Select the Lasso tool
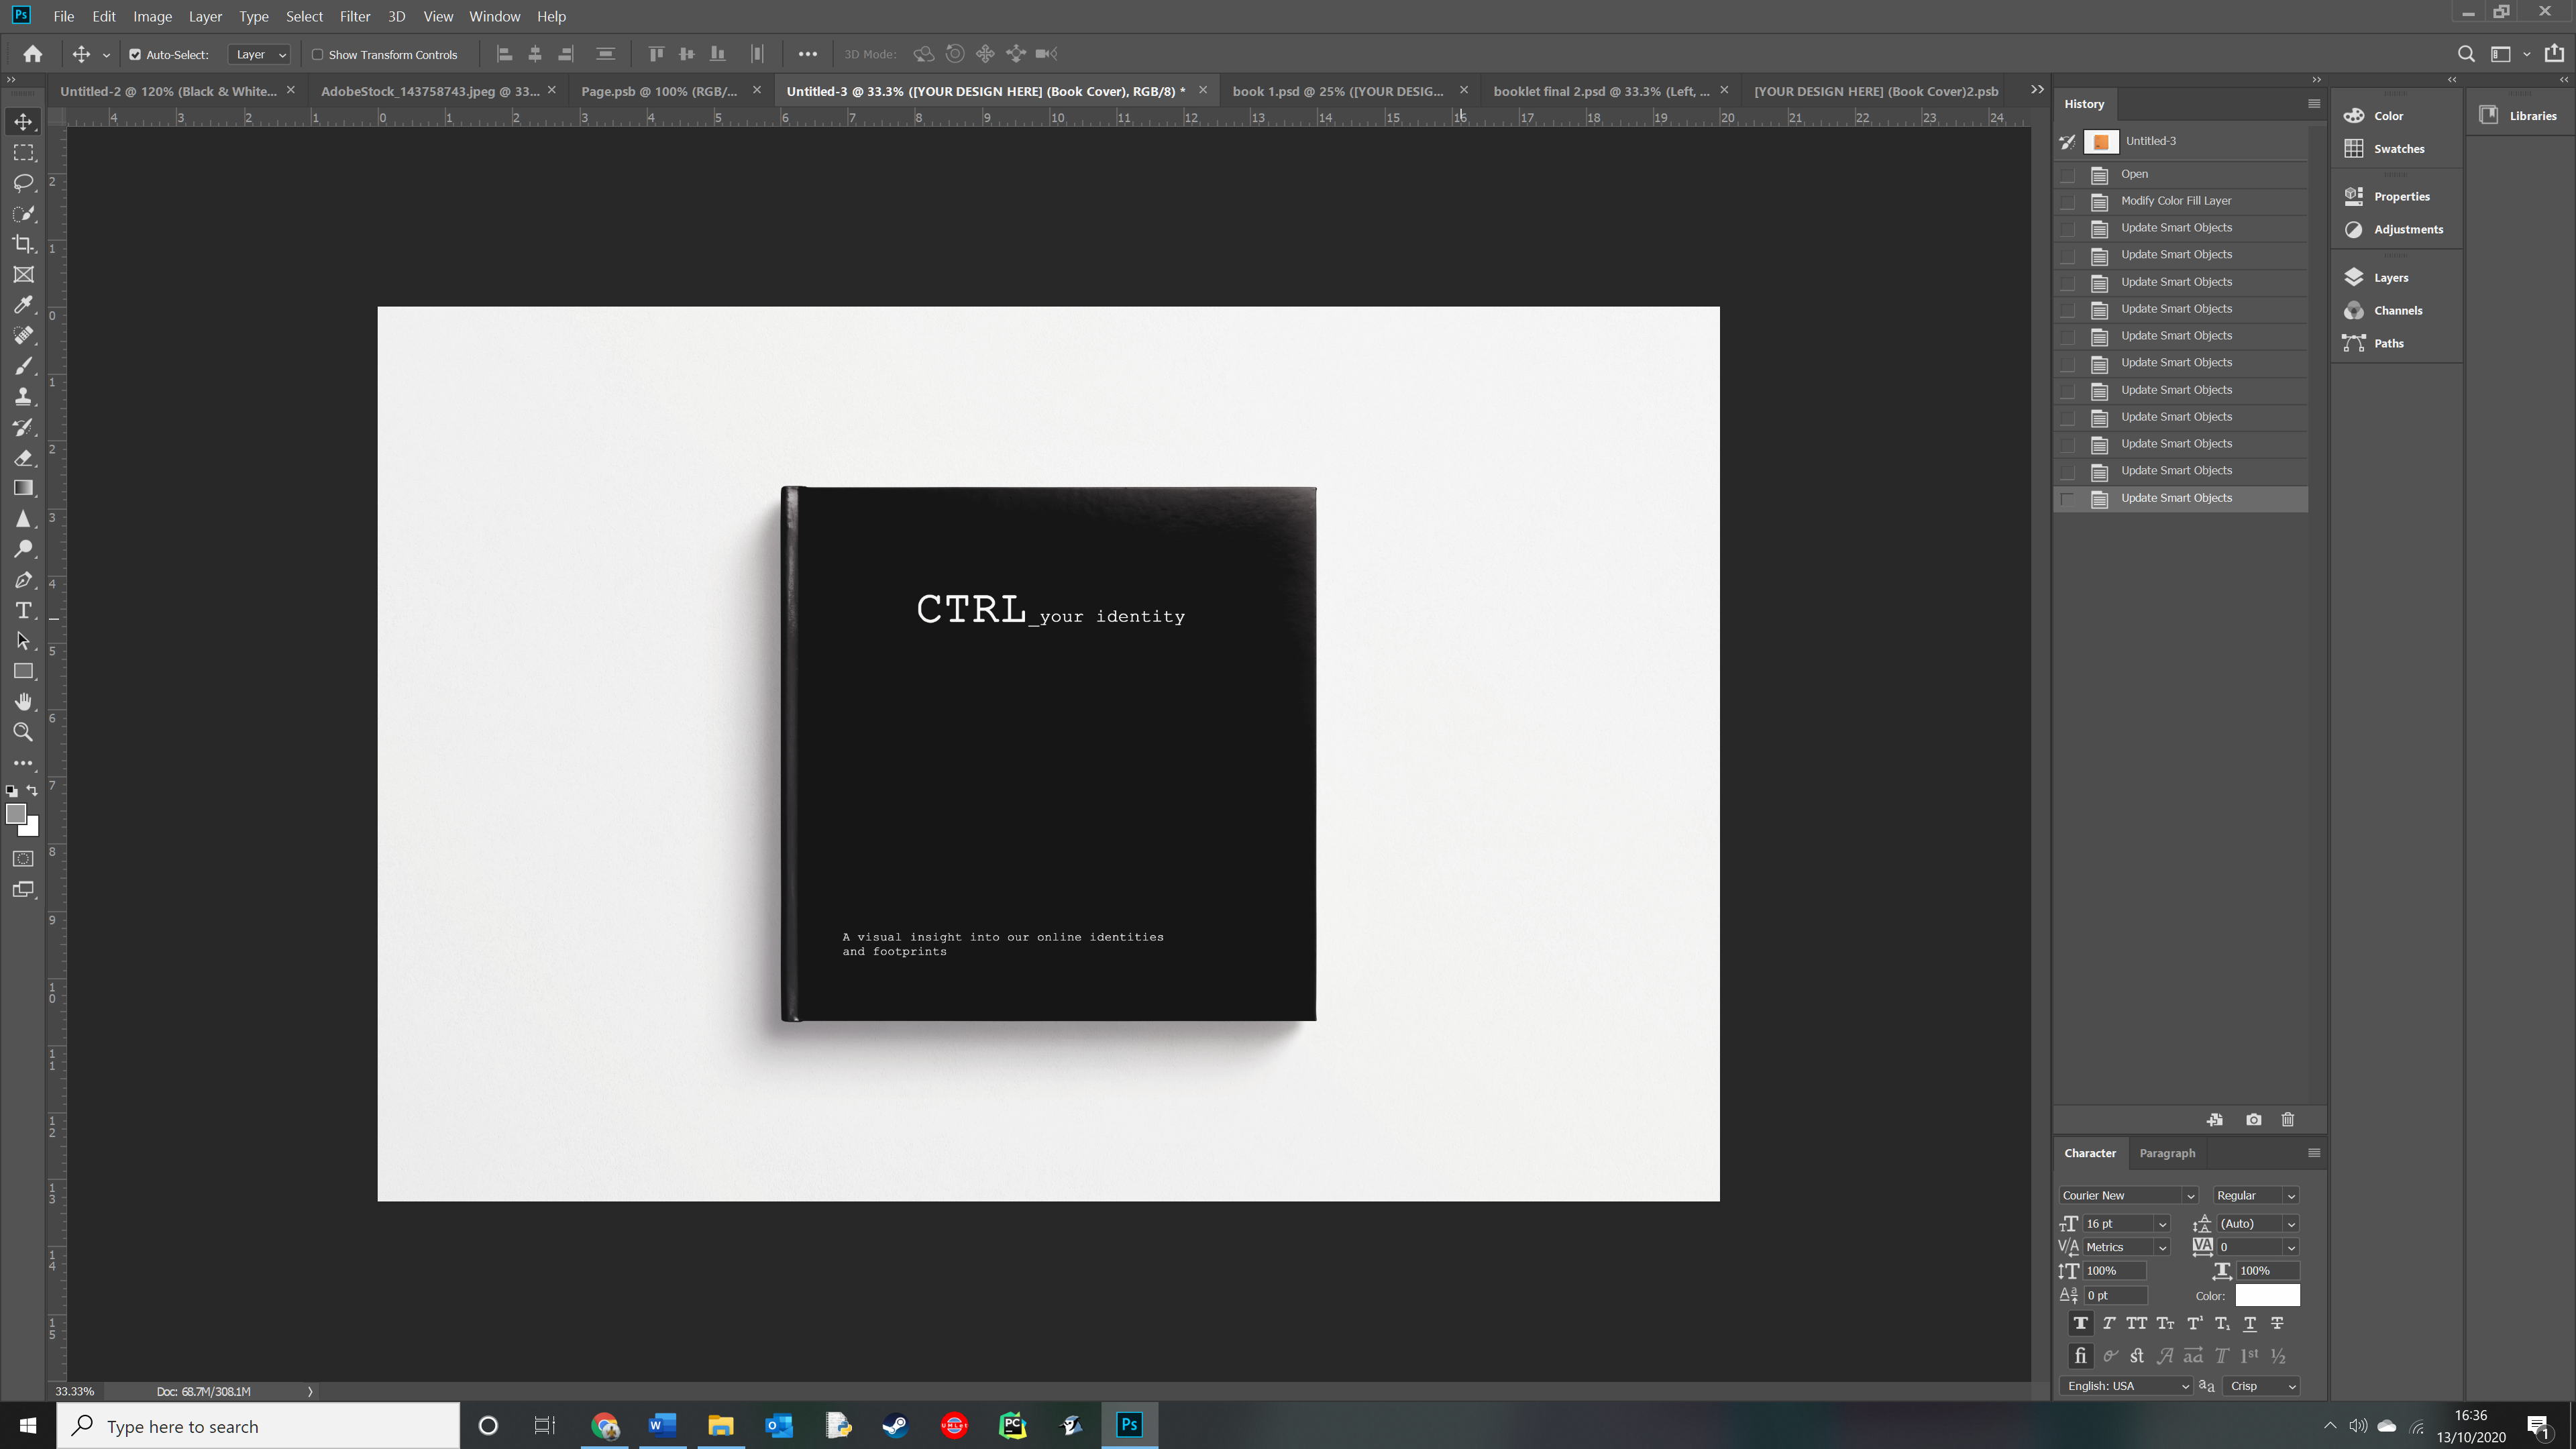This screenshot has height=1449, width=2576. 23,183
